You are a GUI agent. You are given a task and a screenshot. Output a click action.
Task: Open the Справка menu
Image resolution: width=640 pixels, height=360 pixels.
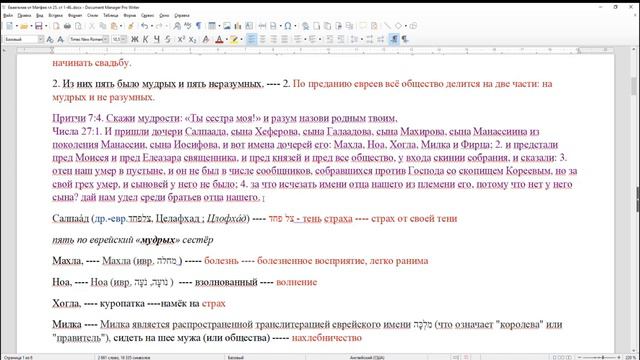click(x=182, y=16)
